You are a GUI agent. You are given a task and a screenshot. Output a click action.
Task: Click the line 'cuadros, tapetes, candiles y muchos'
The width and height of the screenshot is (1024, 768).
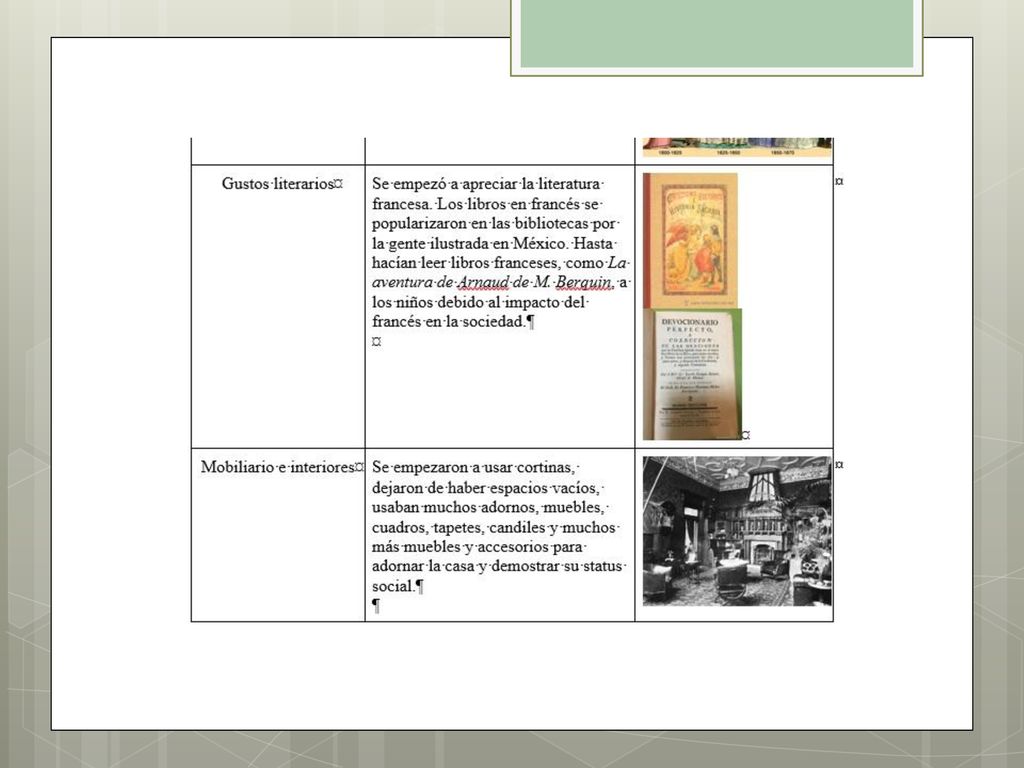tap(494, 527)
